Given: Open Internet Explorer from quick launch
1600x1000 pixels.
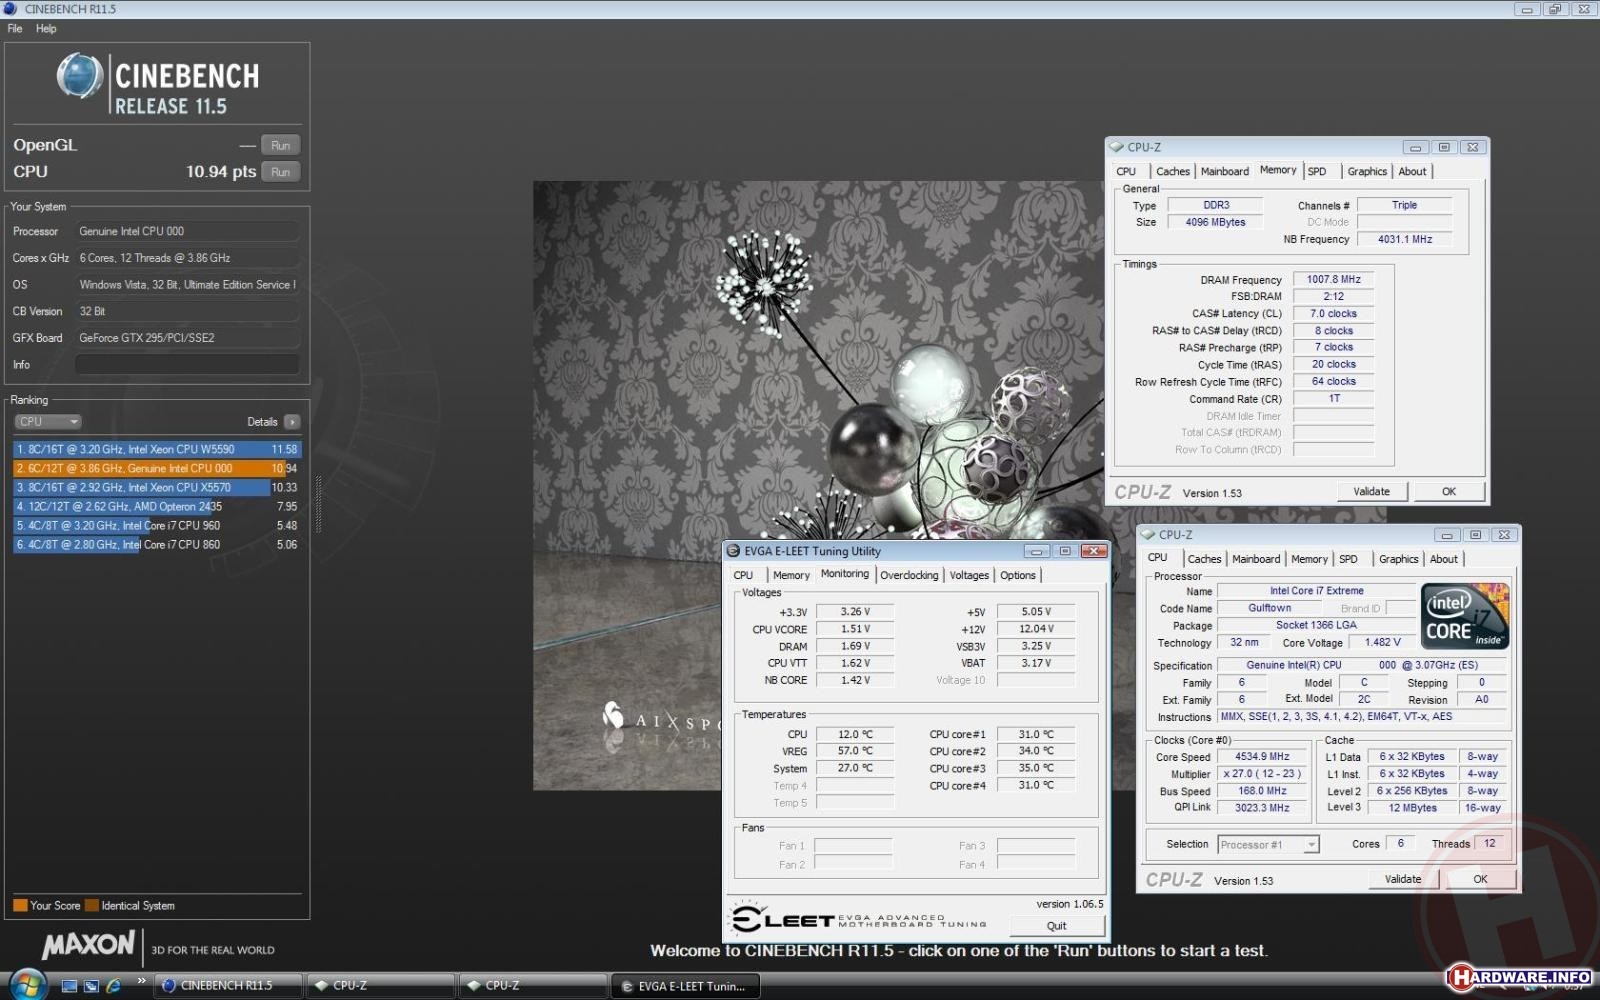Looking at the screenshot, I should [x=114, y=985].
